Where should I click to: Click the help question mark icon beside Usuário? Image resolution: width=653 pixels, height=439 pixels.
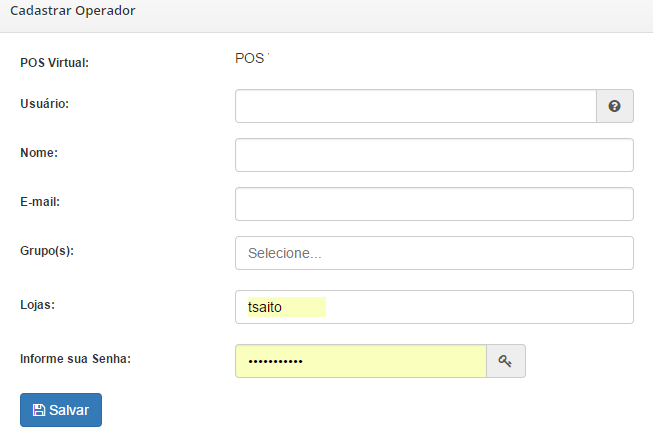(614, 106)
